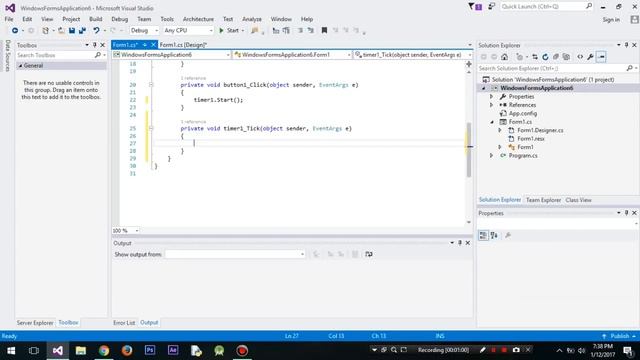
Task: Open the Show output from dropdown
Action: pos(235,254)
